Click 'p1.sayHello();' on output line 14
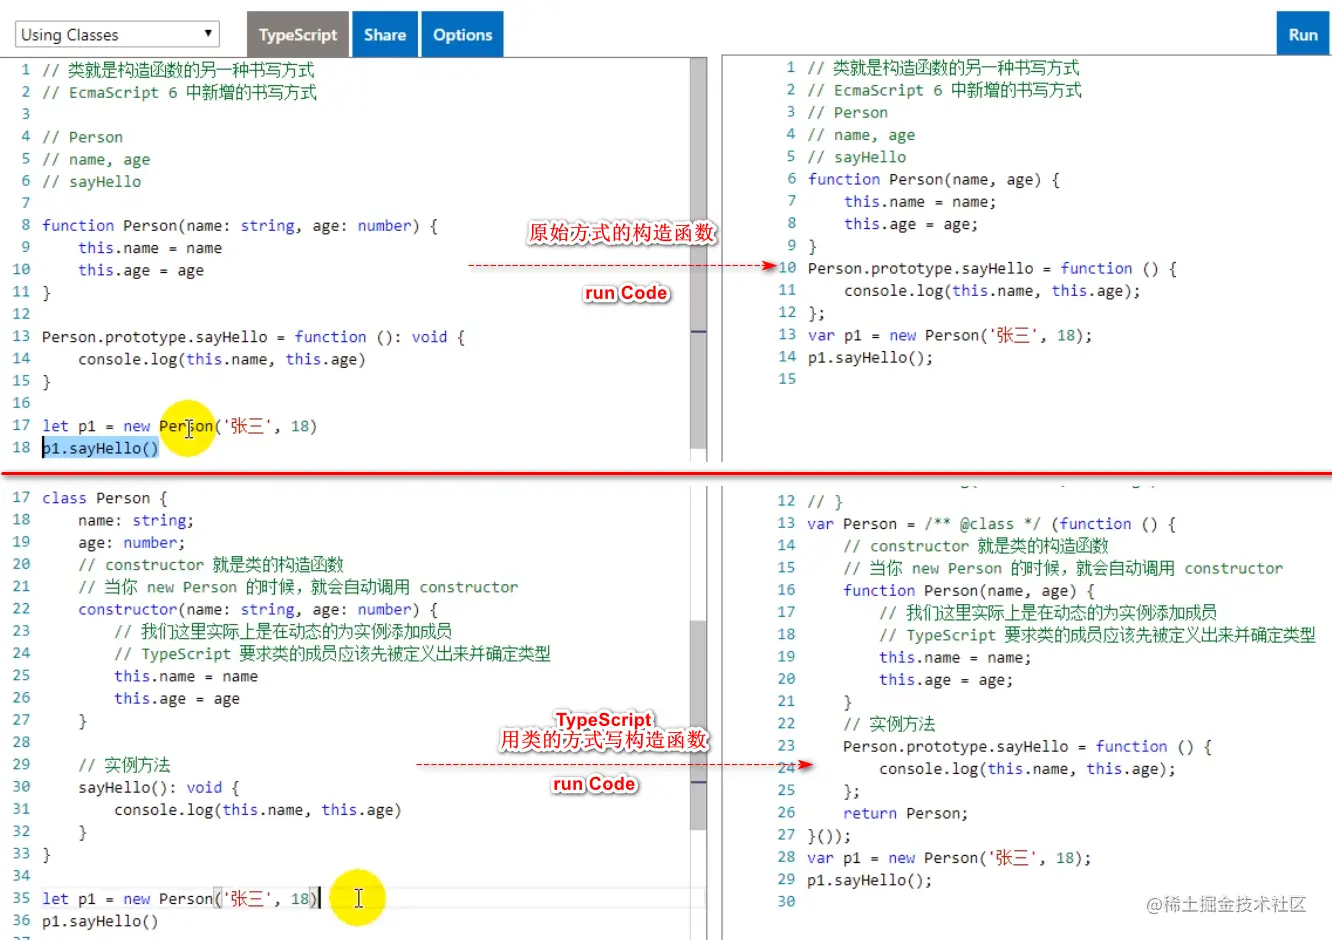This screenshot has height=940, width=1332. tap(870, 357)
